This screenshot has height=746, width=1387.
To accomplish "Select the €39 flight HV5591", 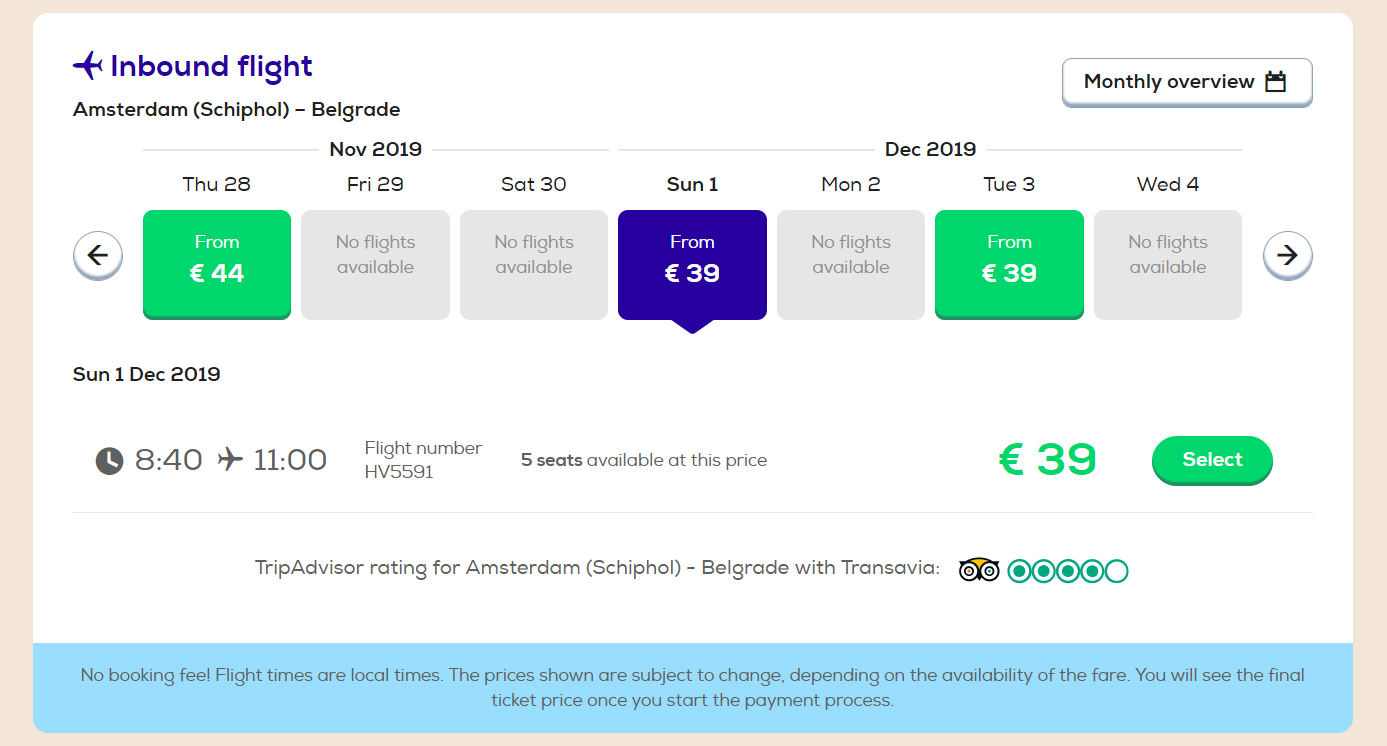I will point(1212,460).
